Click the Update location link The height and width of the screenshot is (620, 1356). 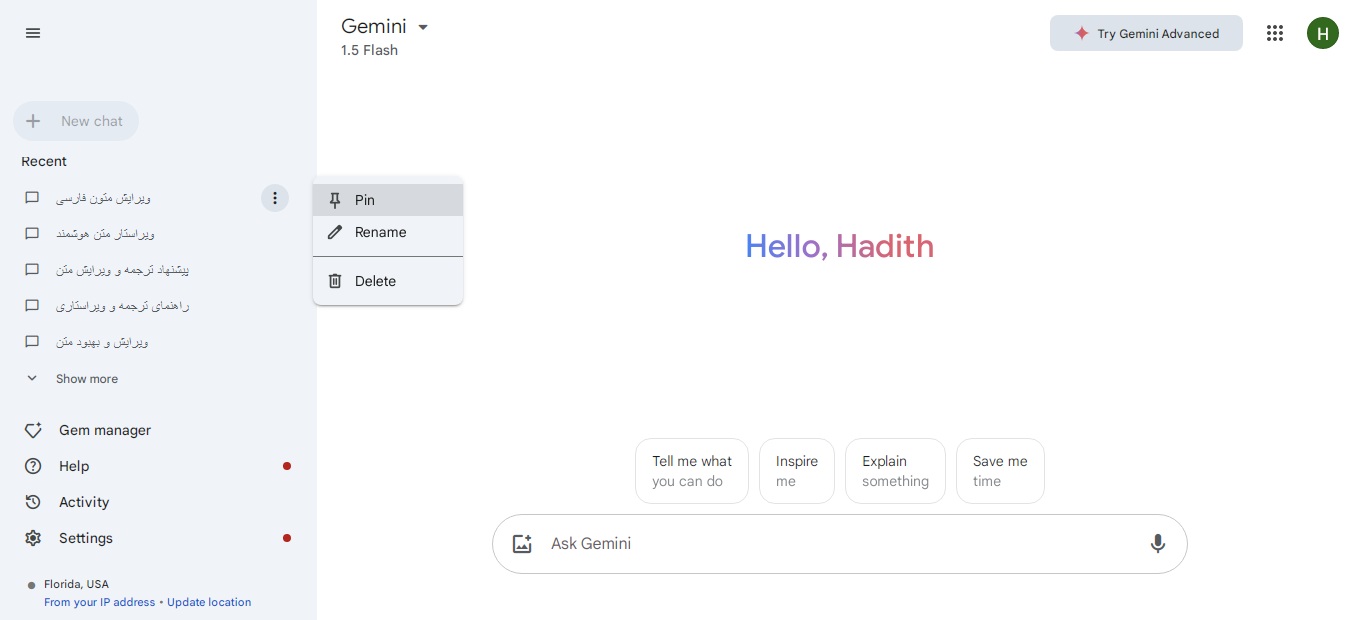click(x=209, y=602)
